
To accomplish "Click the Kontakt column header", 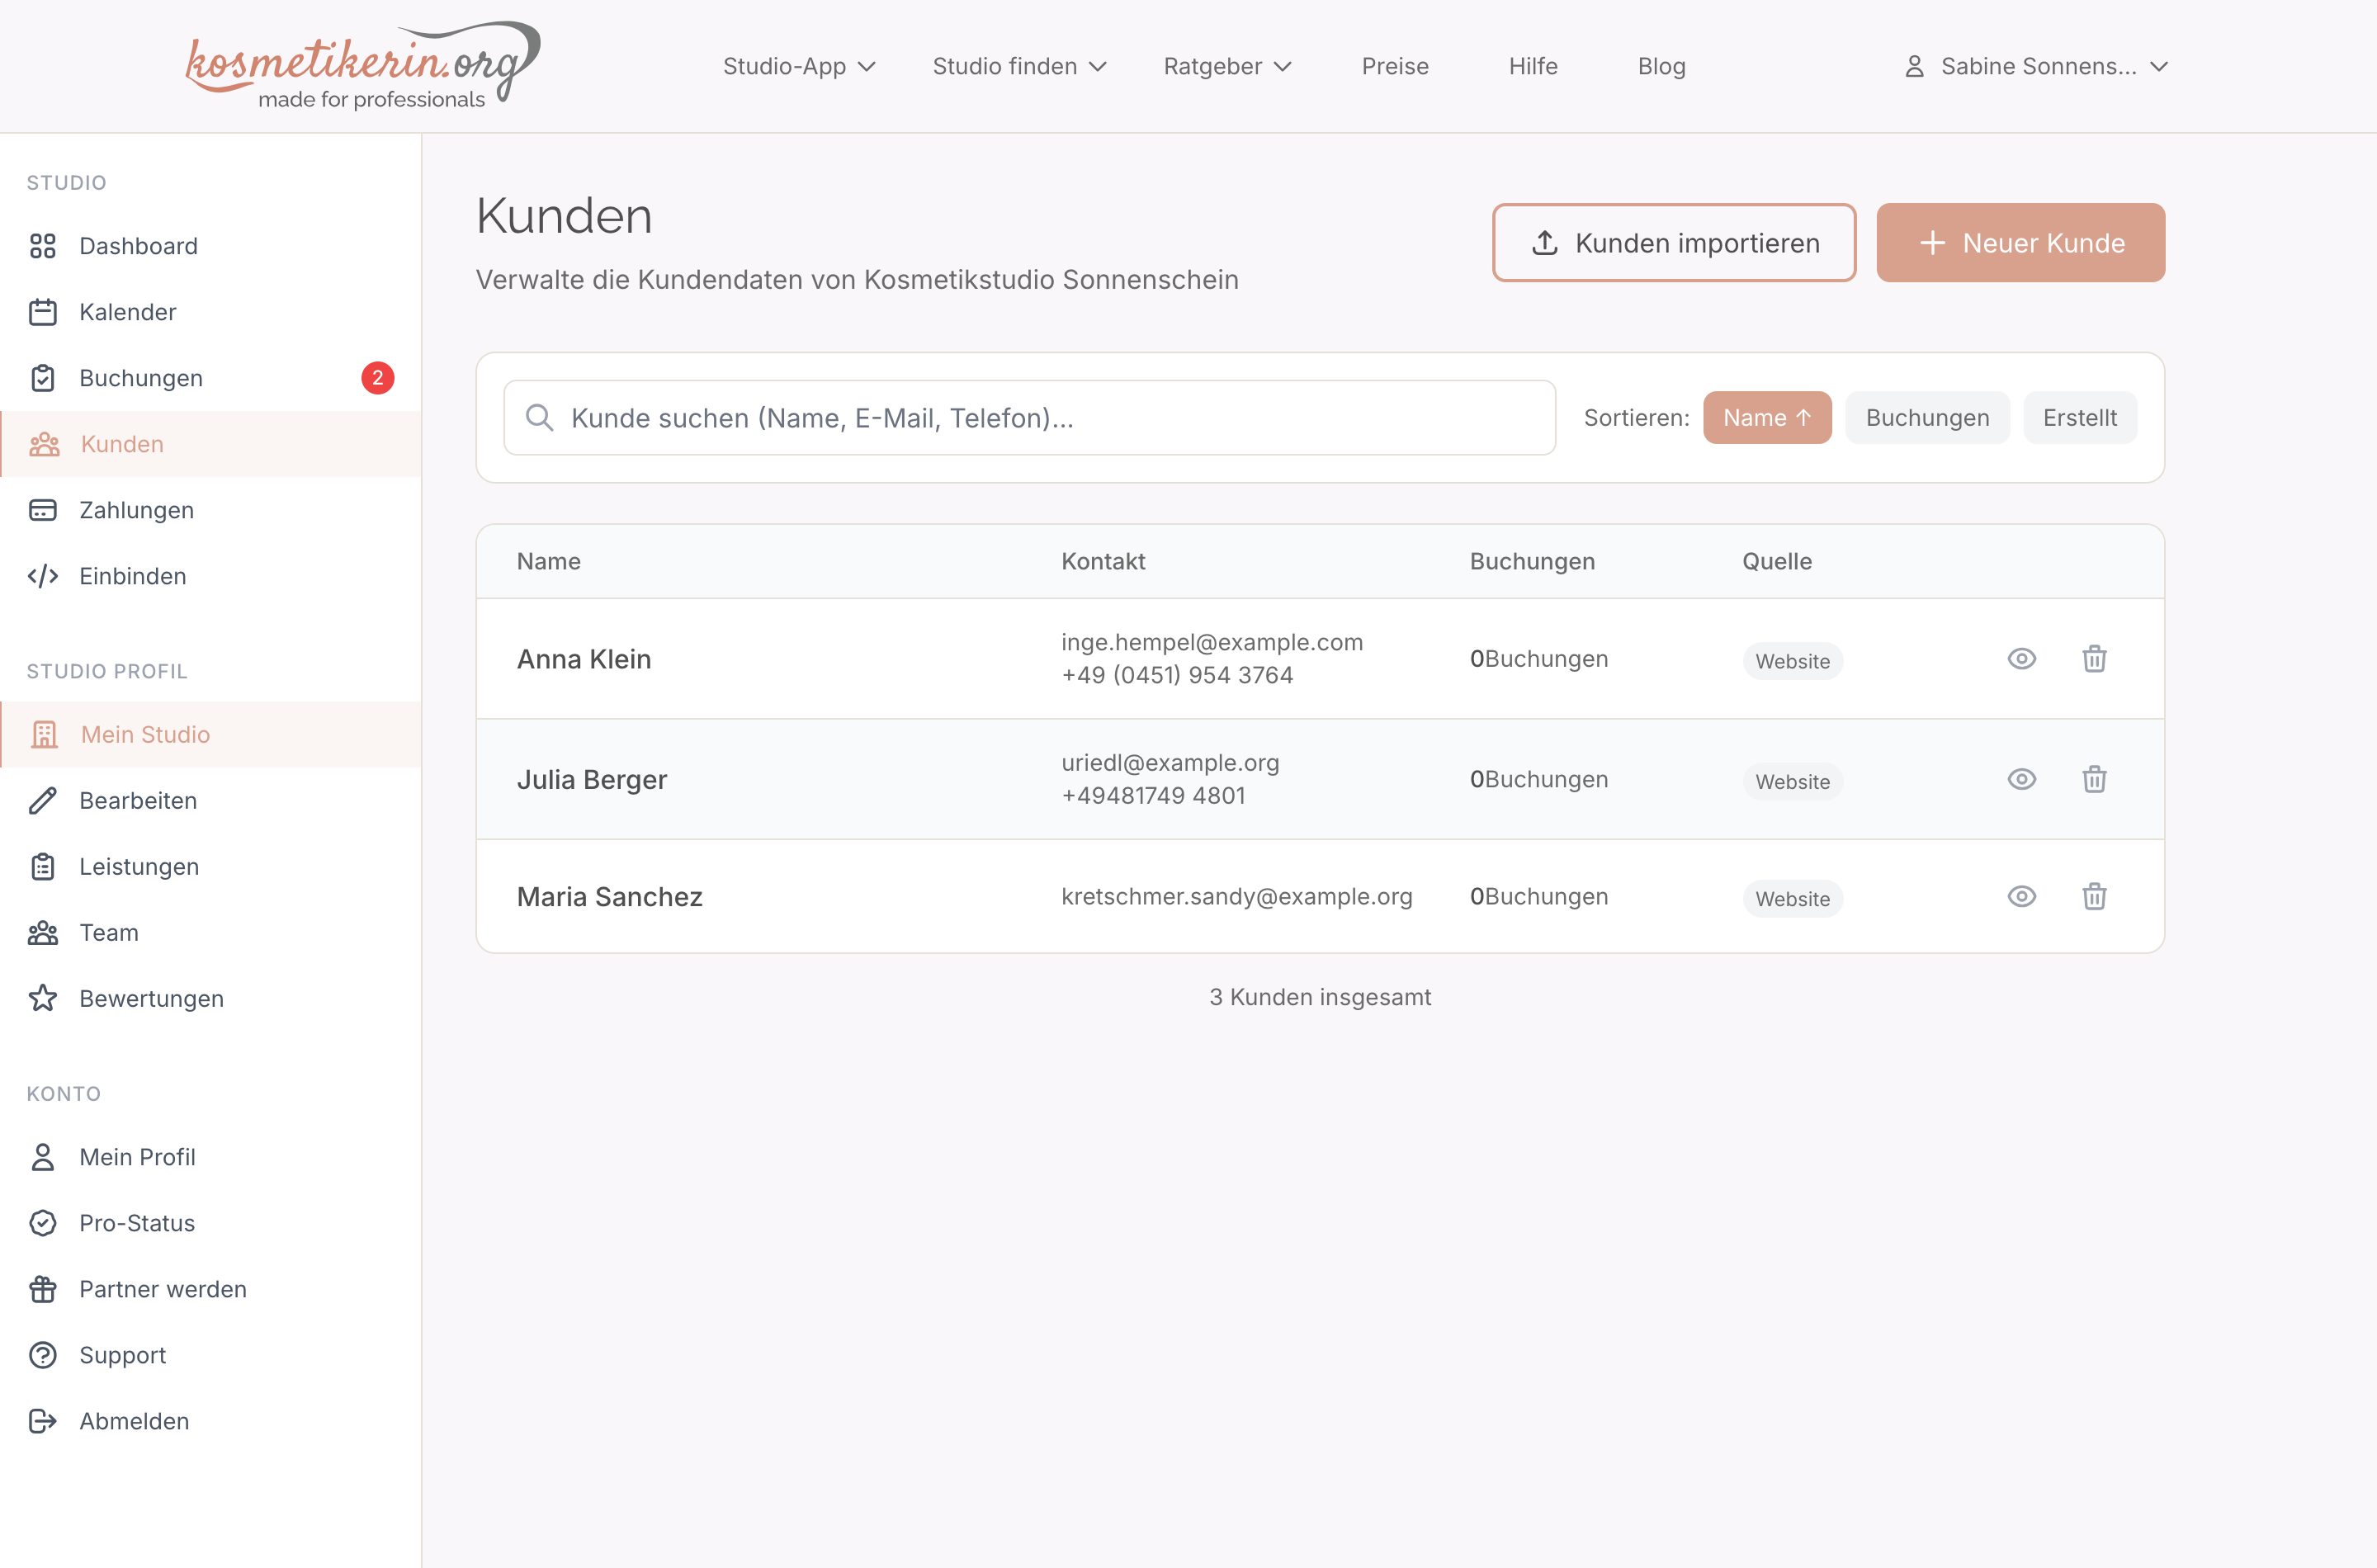I will (x=1103, y=561).
